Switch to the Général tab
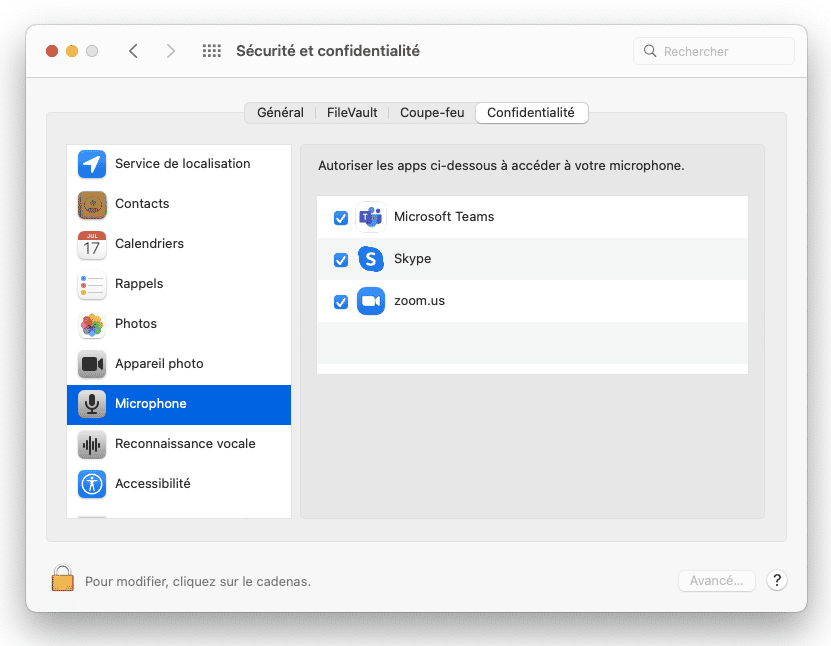The height and width of the screenshot is (646, 831). click(x=280, y=113)
